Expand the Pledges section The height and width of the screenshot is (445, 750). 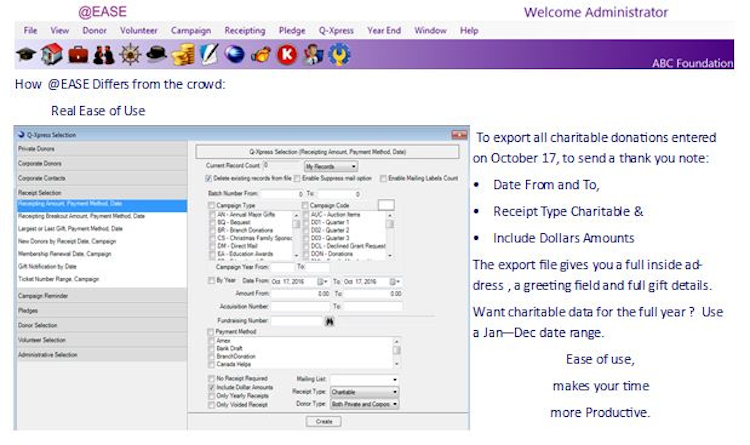point(102,311)
